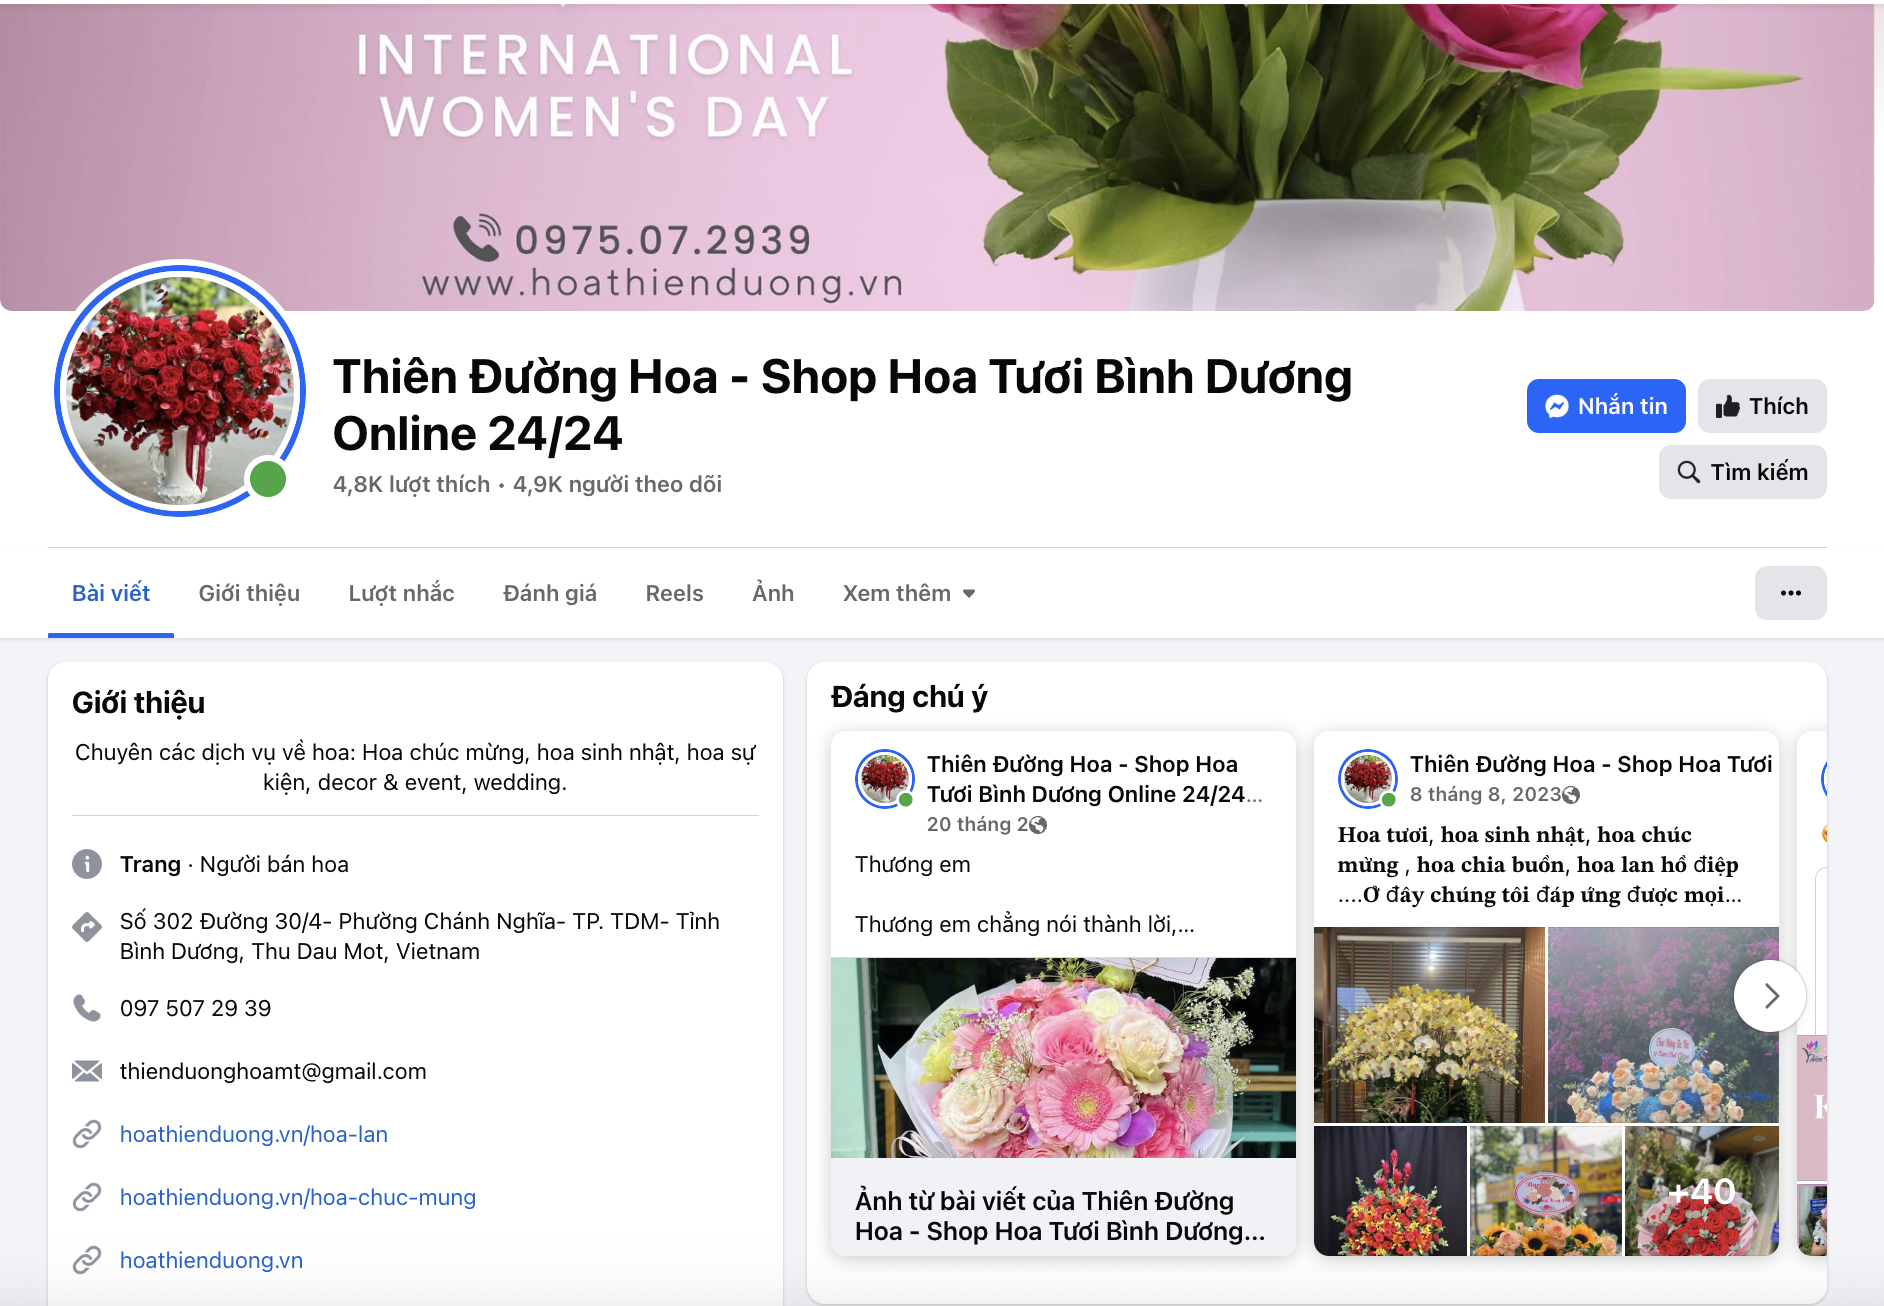Viewport: 1884px width, 1306px height.
Task: Click the Messenger icon on Nhắn tin
Action: coord(1556,406)
